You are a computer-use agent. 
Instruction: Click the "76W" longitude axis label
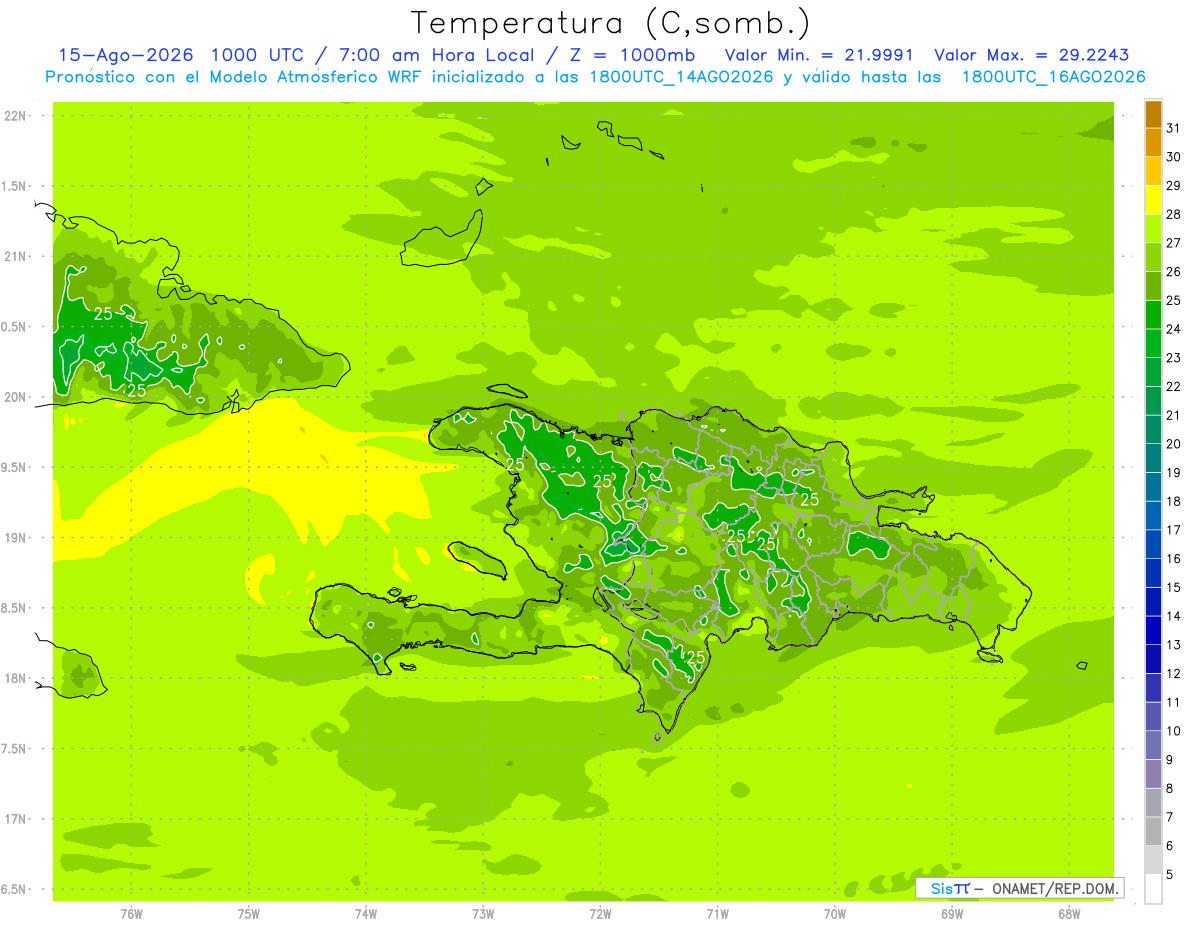(x=131, y=914)
